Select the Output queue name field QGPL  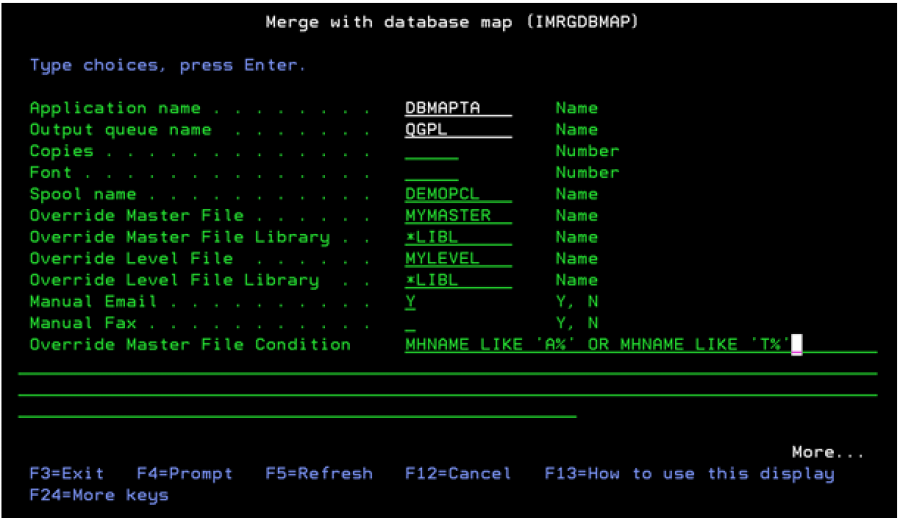point(457,130)
